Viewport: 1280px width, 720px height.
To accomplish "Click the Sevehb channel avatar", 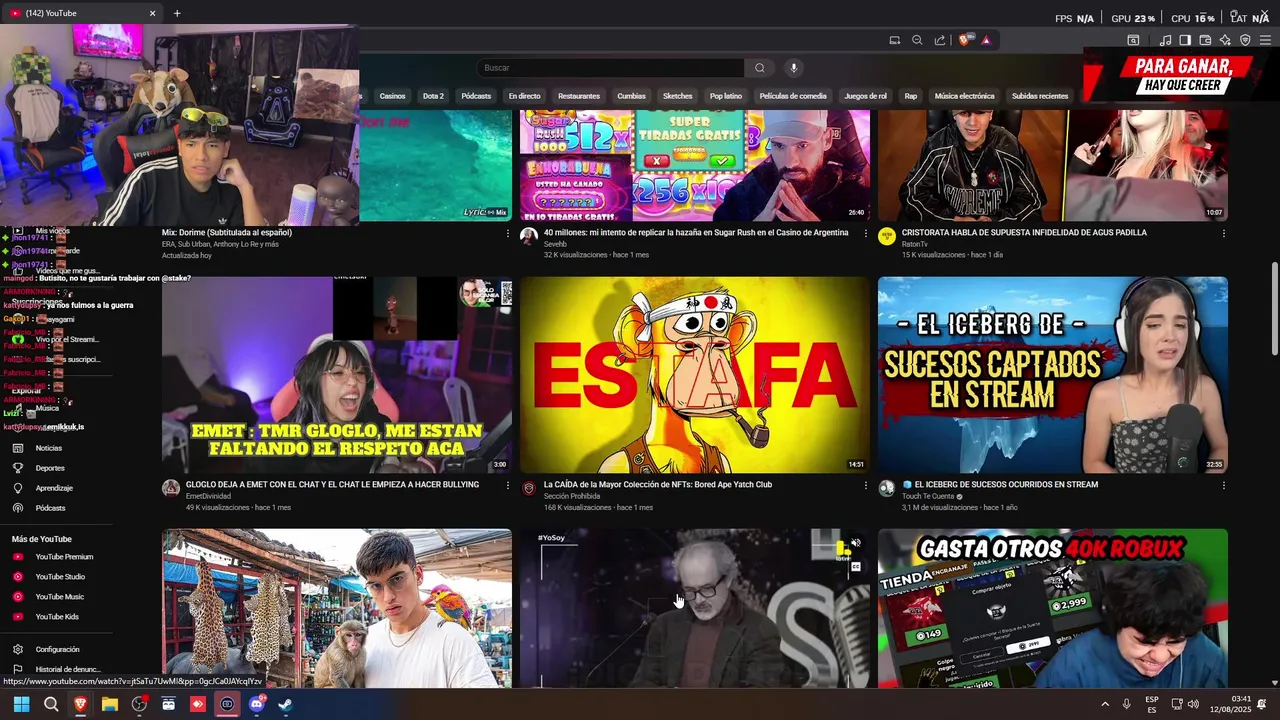I will click(529, 236).
